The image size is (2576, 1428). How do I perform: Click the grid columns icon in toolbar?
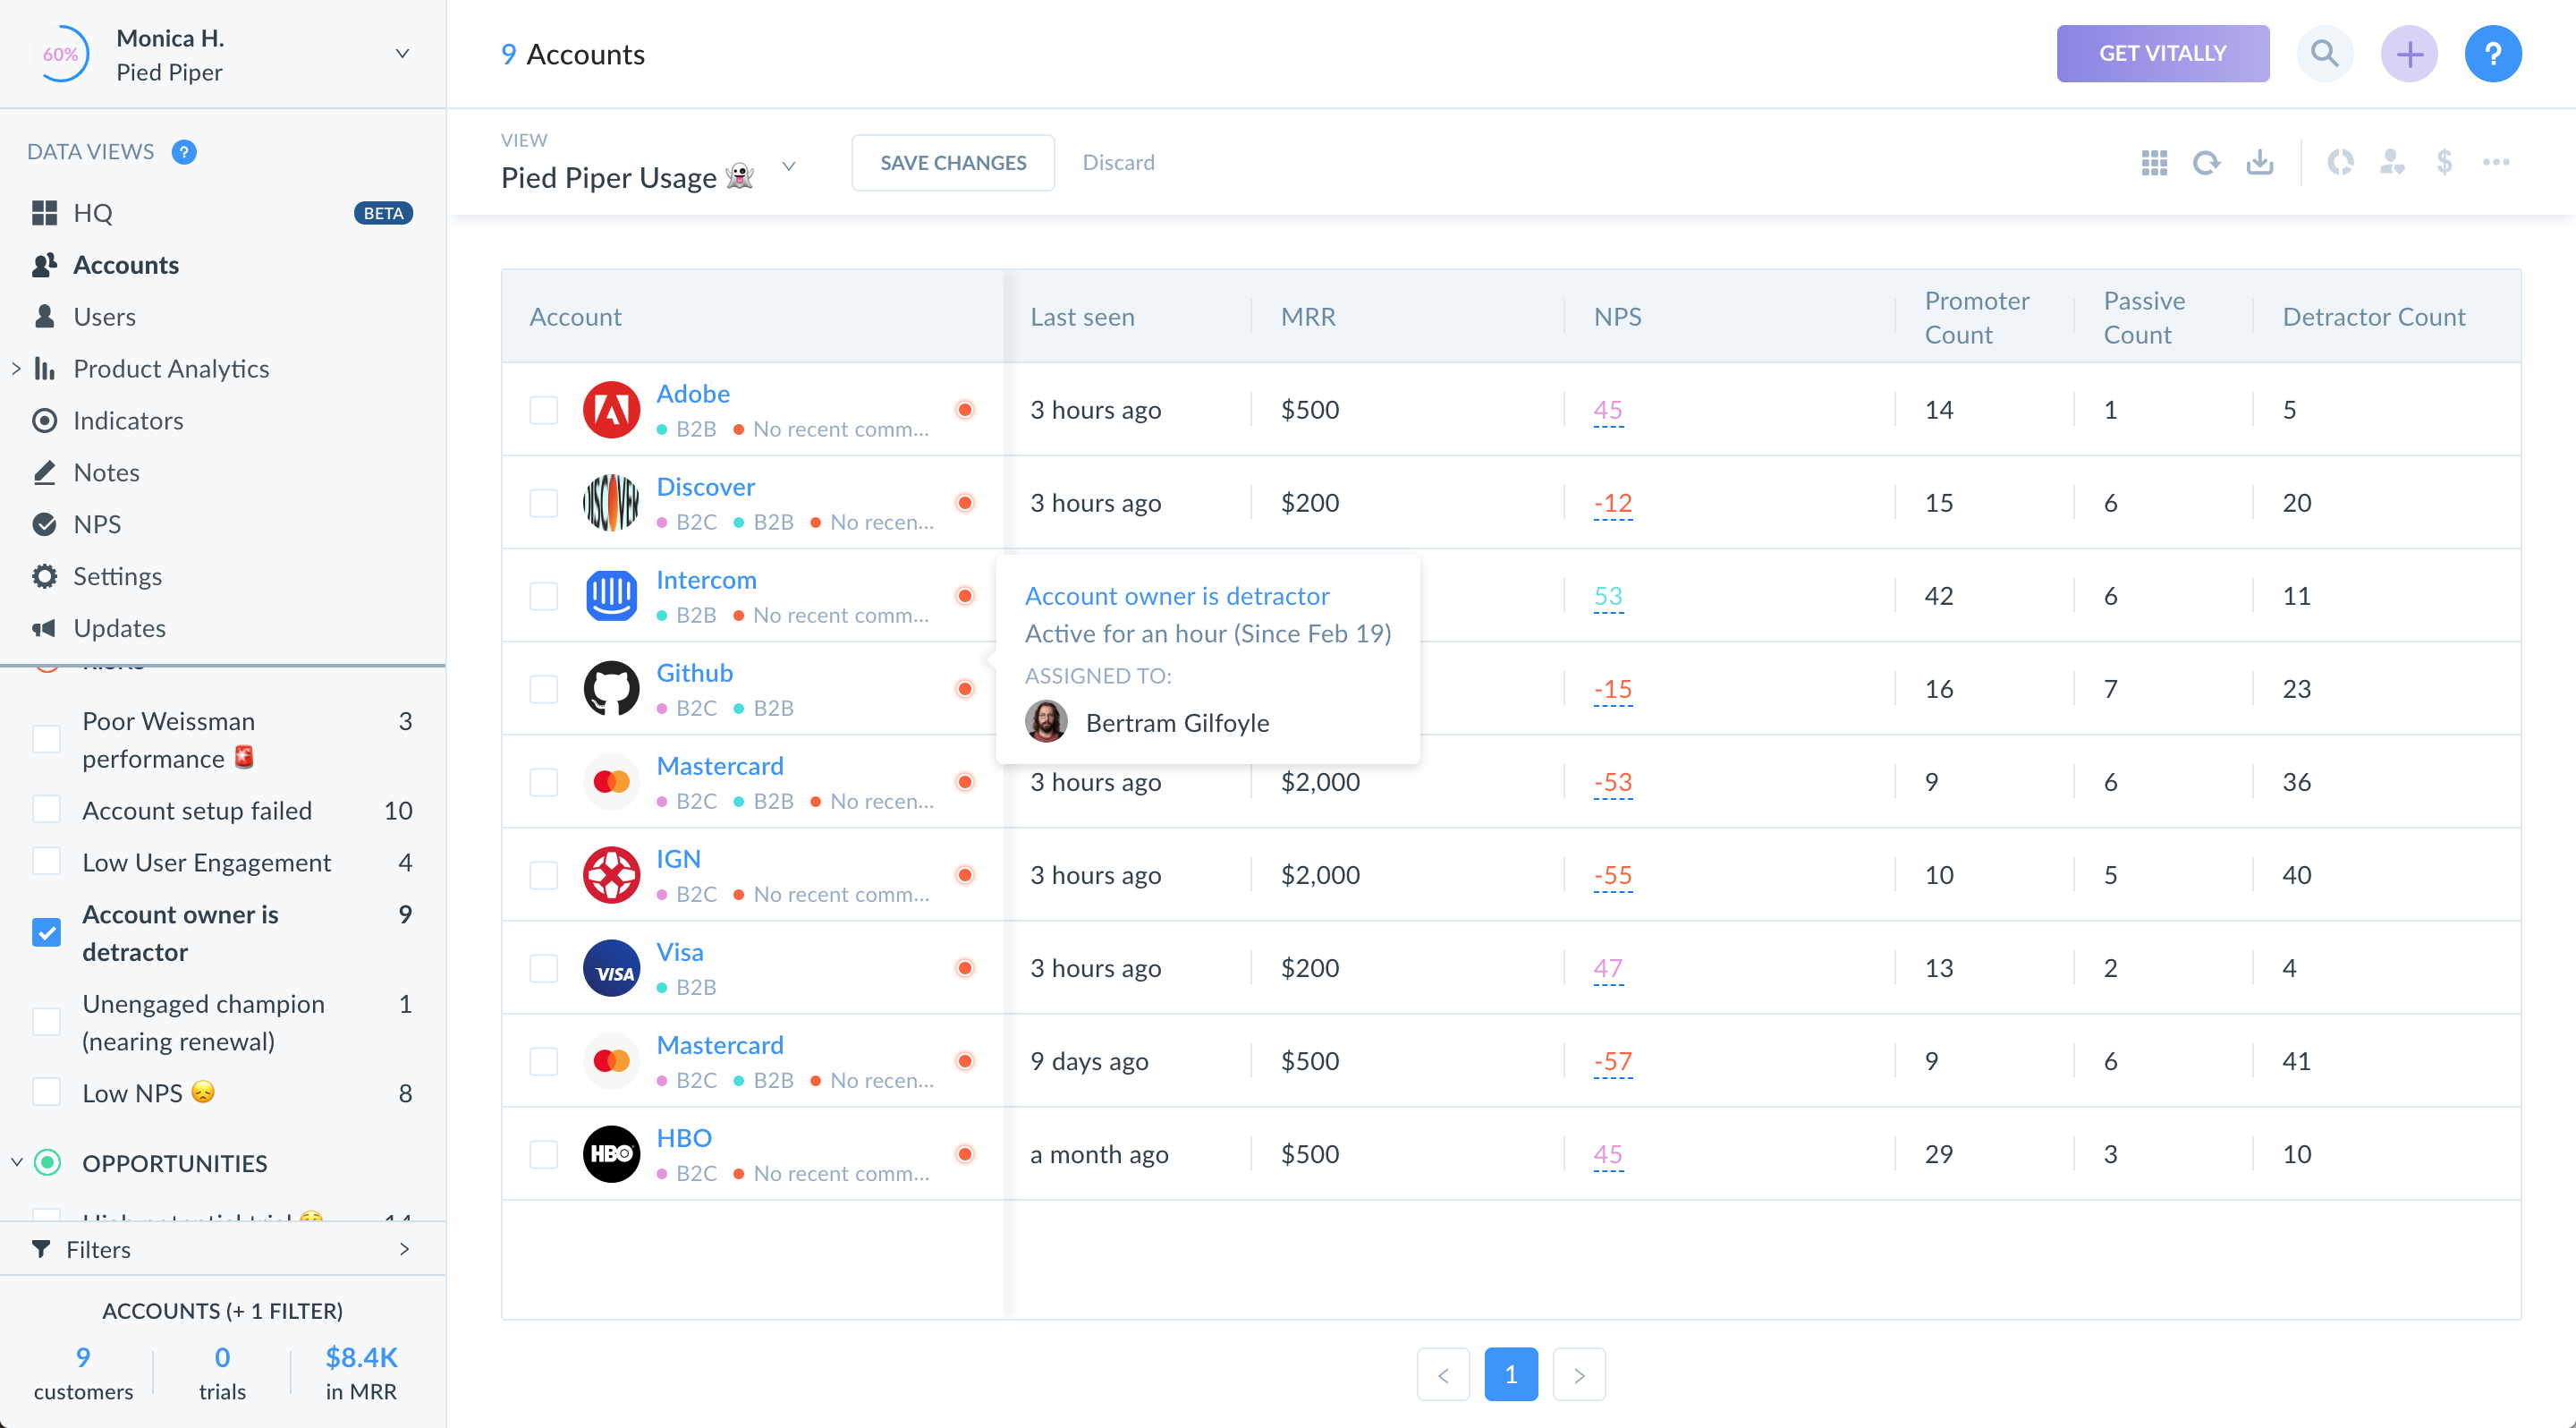click(2154, 162)
